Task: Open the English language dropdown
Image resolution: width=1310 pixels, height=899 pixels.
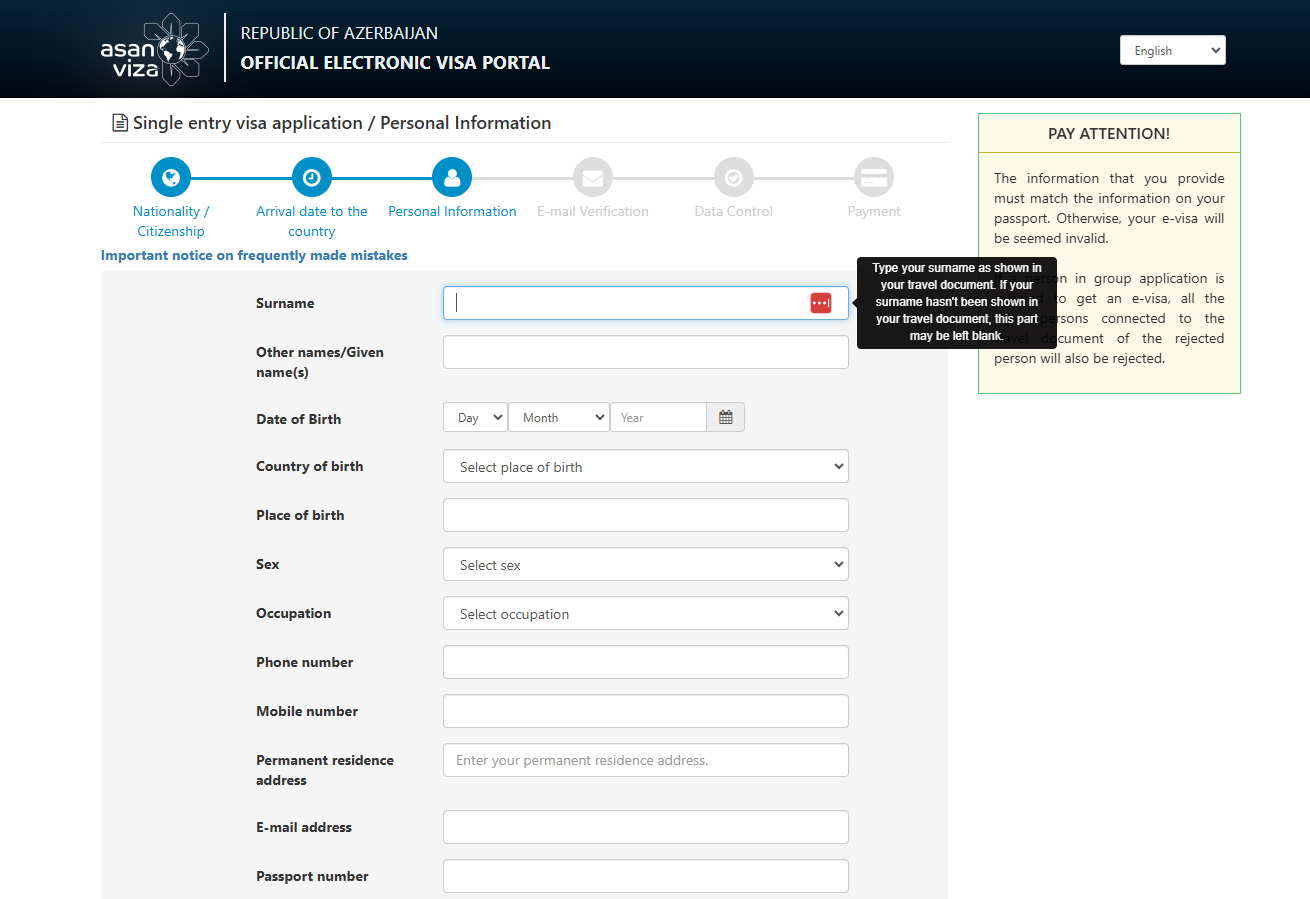Action: coord(1173,50)
